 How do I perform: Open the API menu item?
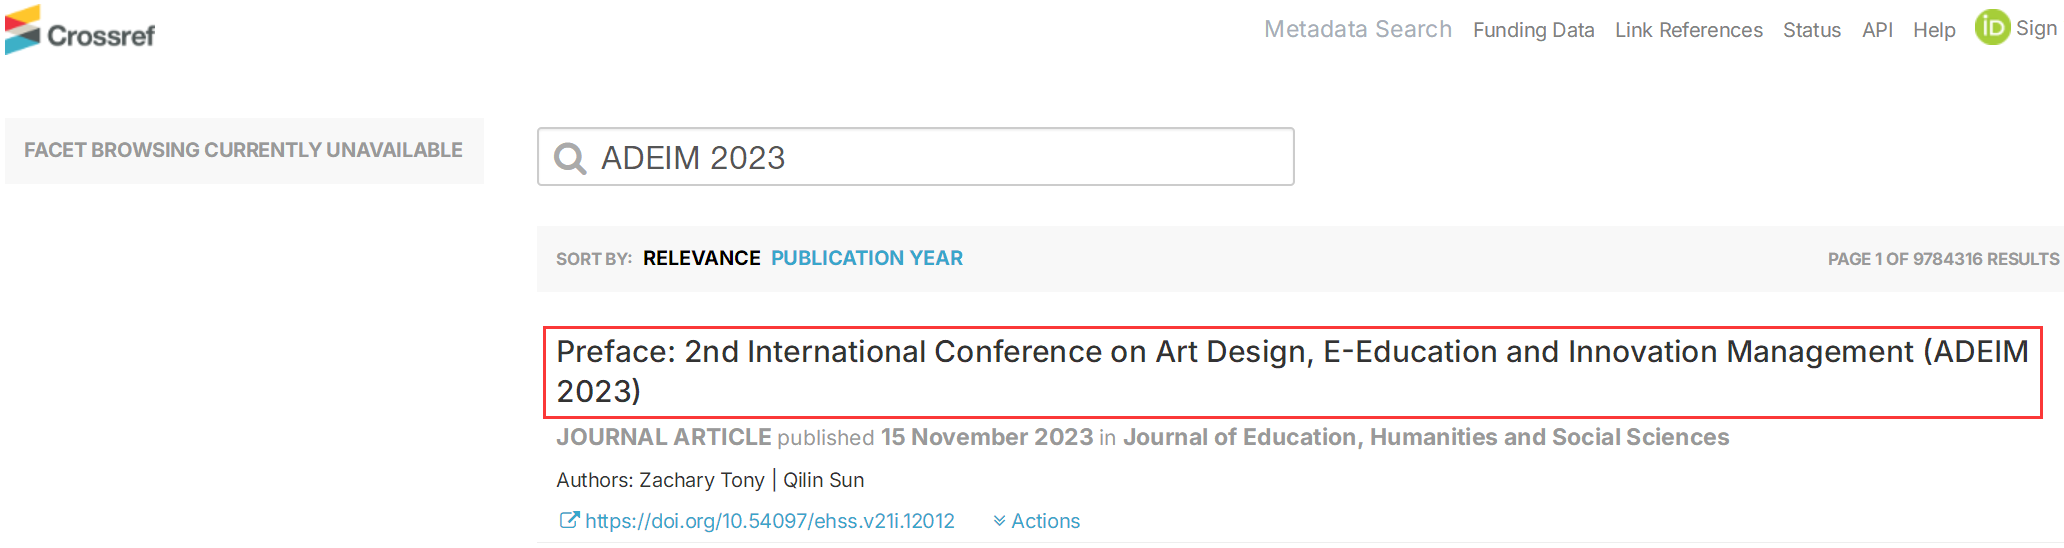coord(1877,30)
